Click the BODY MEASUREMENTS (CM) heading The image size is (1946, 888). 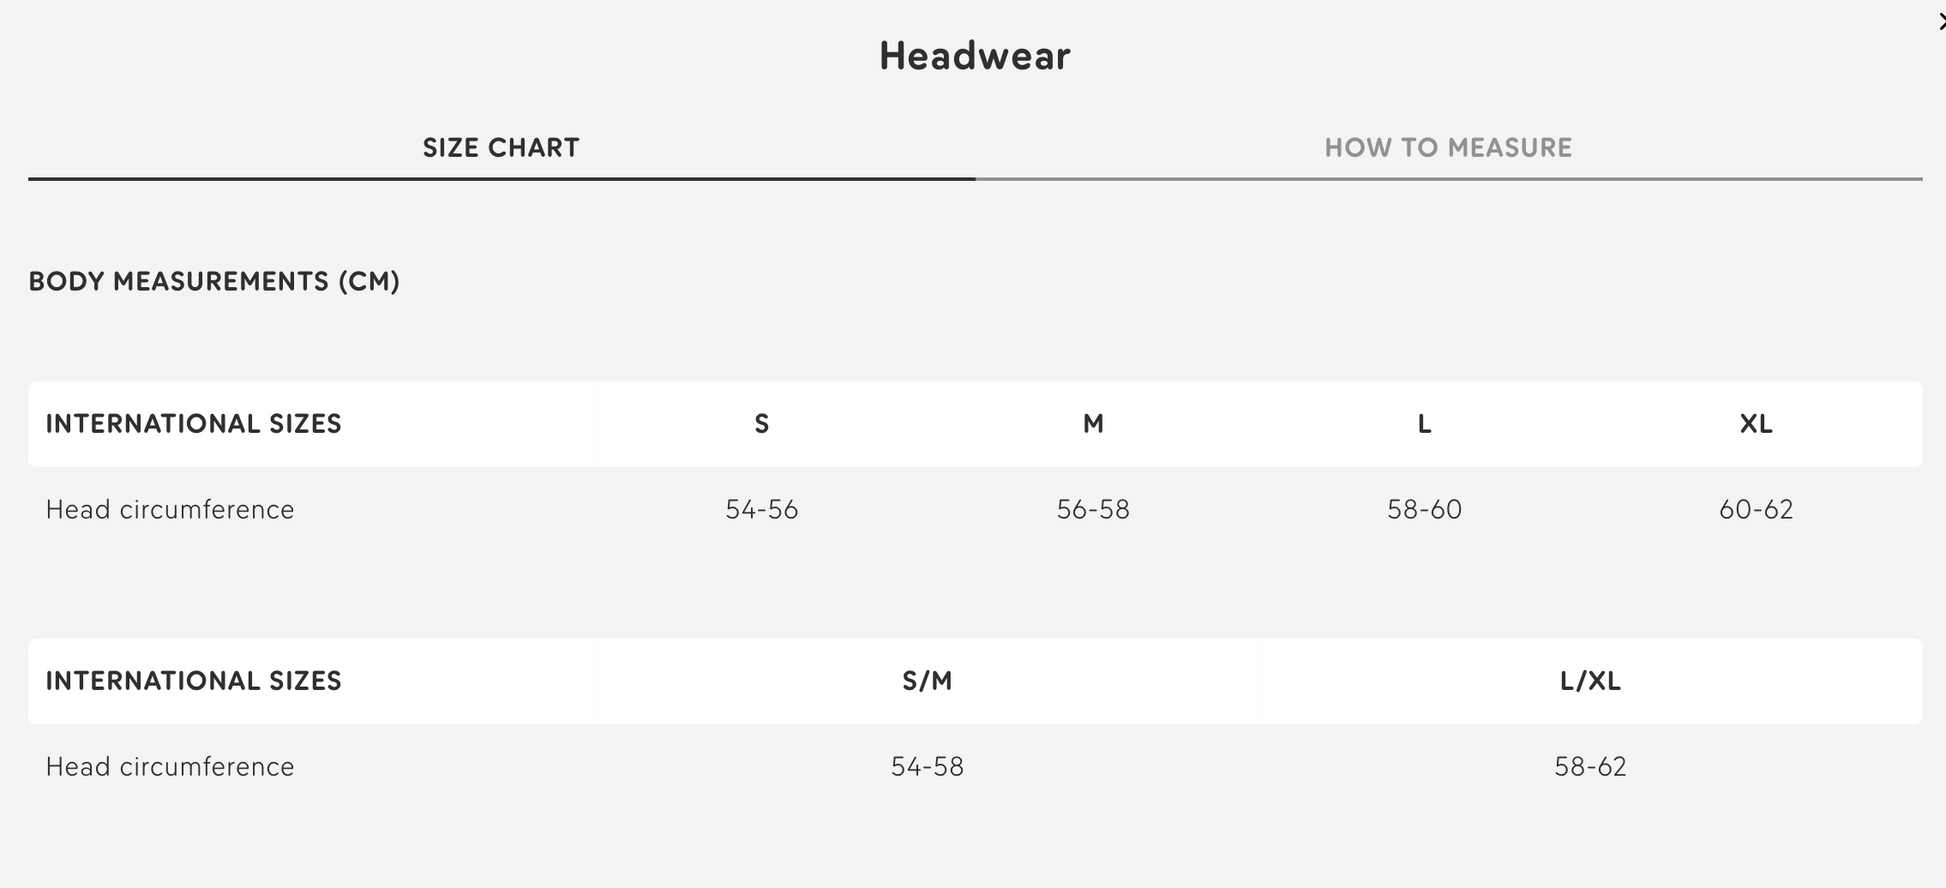pos(214,282)
